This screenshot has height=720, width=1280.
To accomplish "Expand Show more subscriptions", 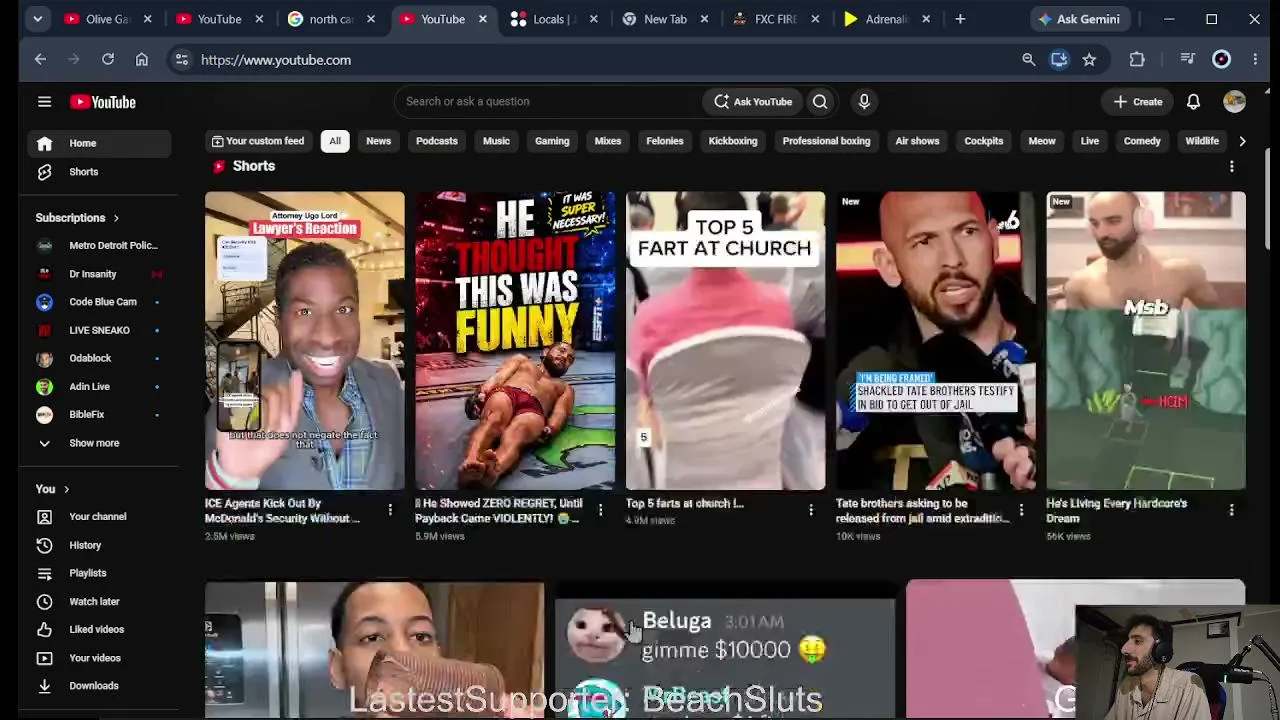I will point(99,443).
